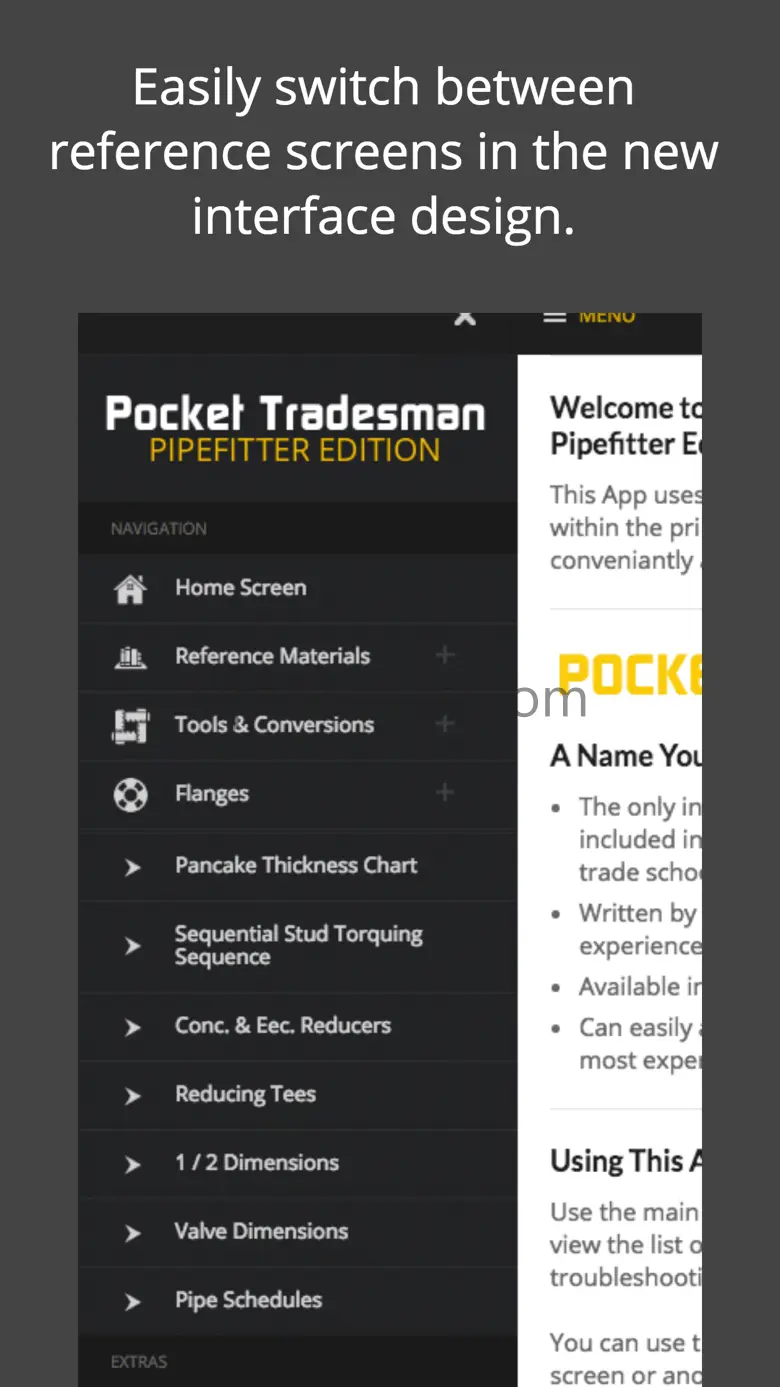Click the Flanges circular icon

click(x=130, y=795)
